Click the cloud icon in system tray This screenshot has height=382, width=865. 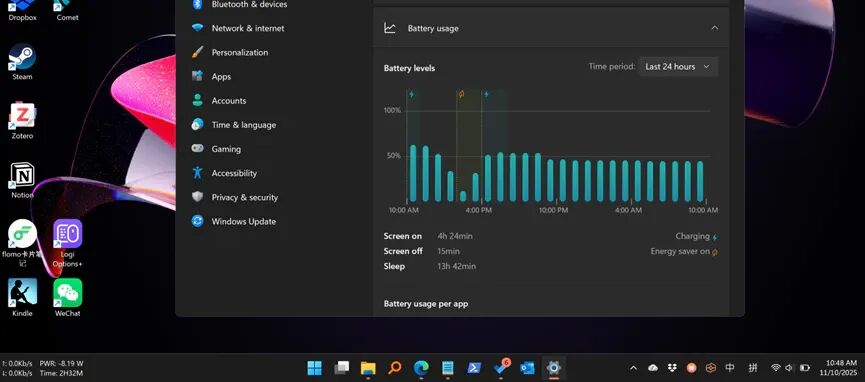click(x=653, y=368)
